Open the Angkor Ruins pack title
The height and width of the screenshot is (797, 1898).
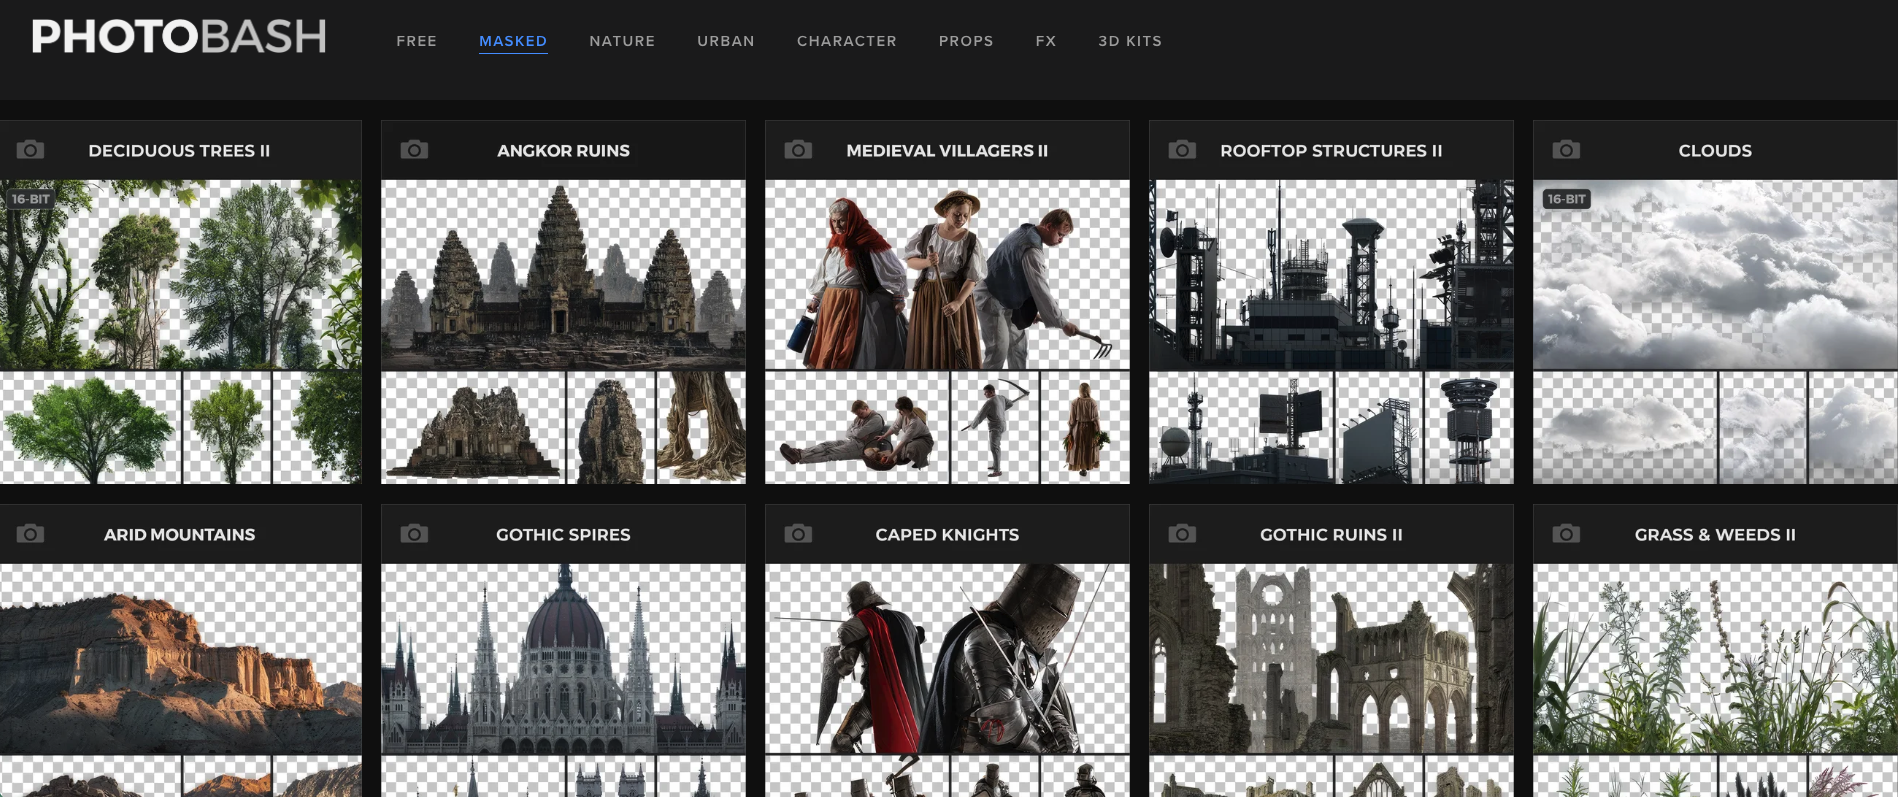(x=563, y=151)
